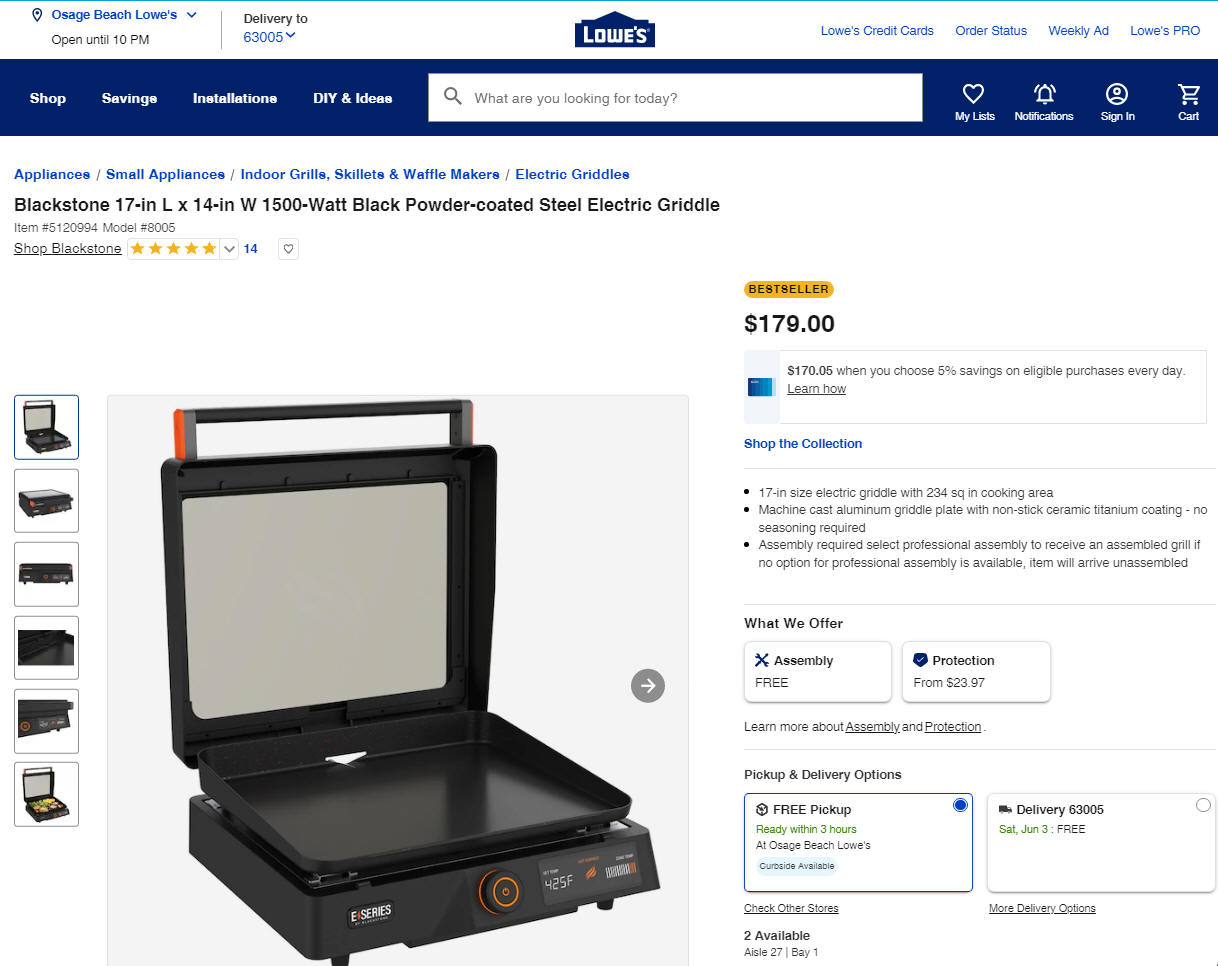This screenshot has height=966, width=1218.
Task: Open the Notifications bell icon
Action: coord(1044,94)
